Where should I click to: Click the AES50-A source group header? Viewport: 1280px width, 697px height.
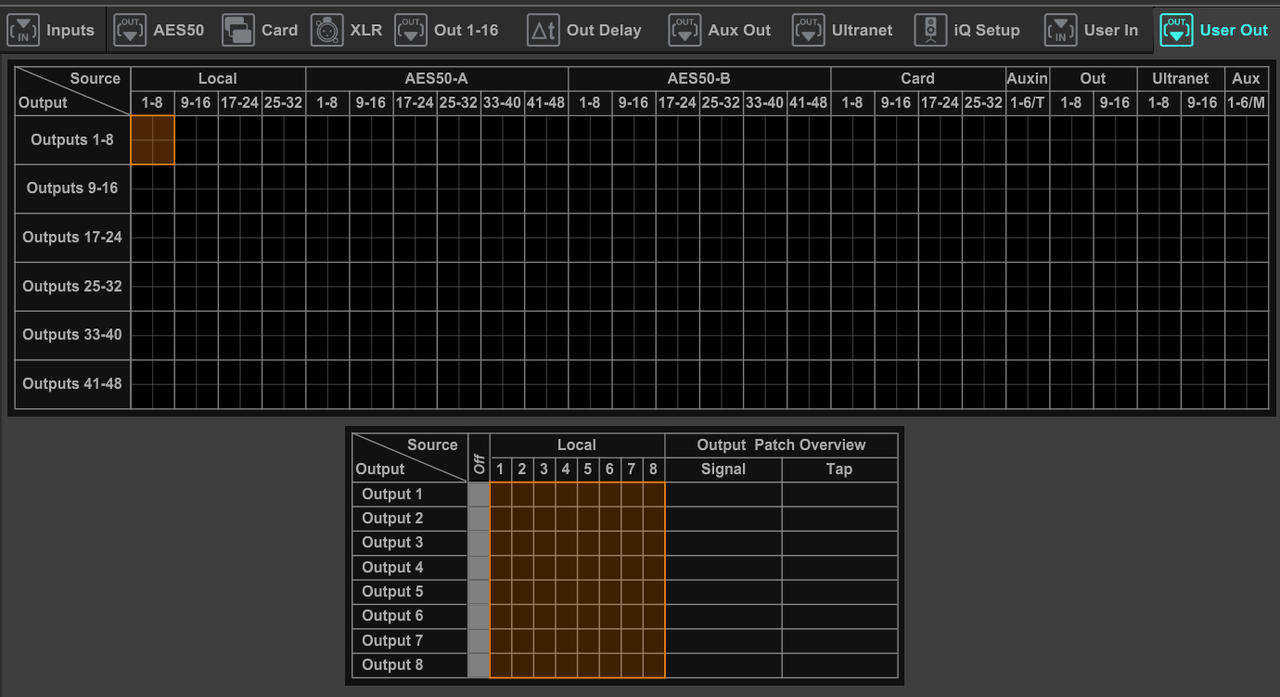tap(437, 78)
